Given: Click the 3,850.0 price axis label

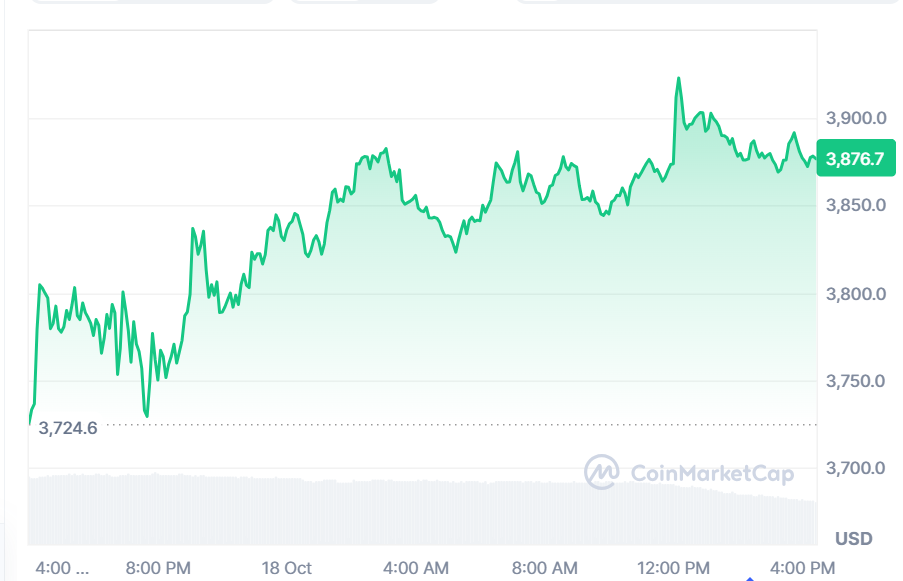Looking at the screenshot, I should [x=856, y=205].
